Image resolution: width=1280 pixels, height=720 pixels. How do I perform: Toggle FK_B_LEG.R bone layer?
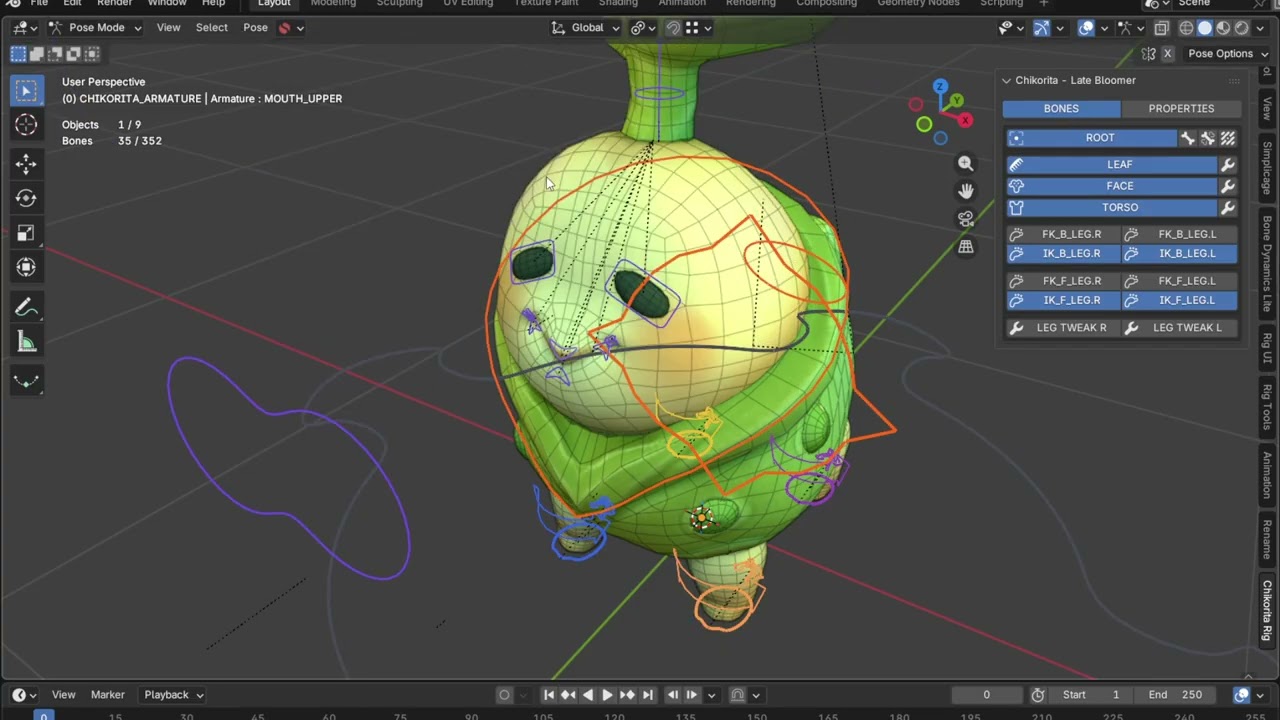click(x=1063, y=234)
